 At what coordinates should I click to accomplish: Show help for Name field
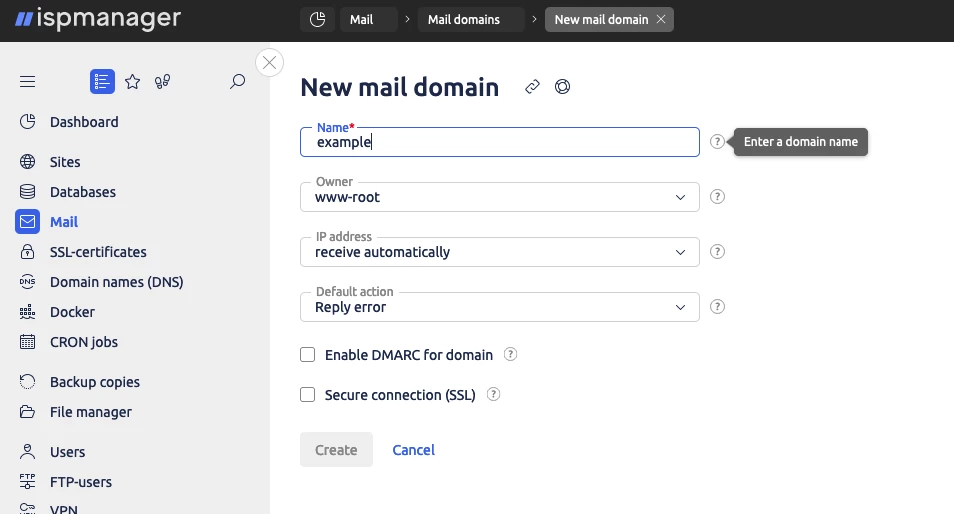click(717, 142)
